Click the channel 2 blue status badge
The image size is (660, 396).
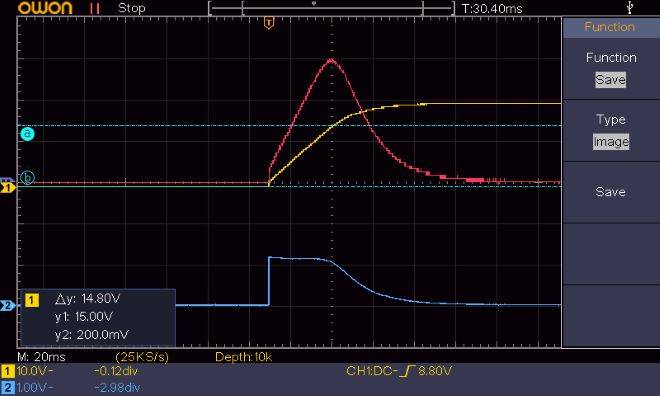8,388
